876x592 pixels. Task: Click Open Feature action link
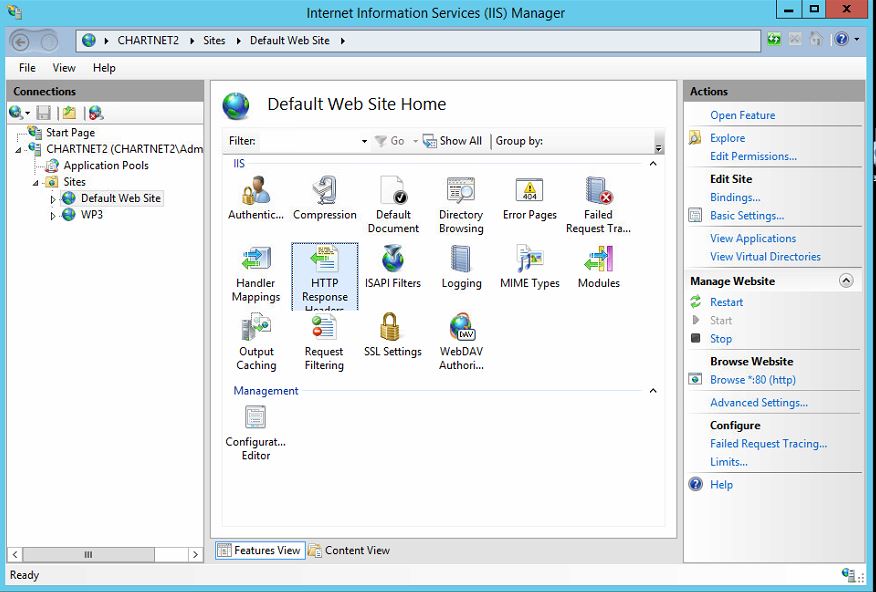(x=742, y=115)
